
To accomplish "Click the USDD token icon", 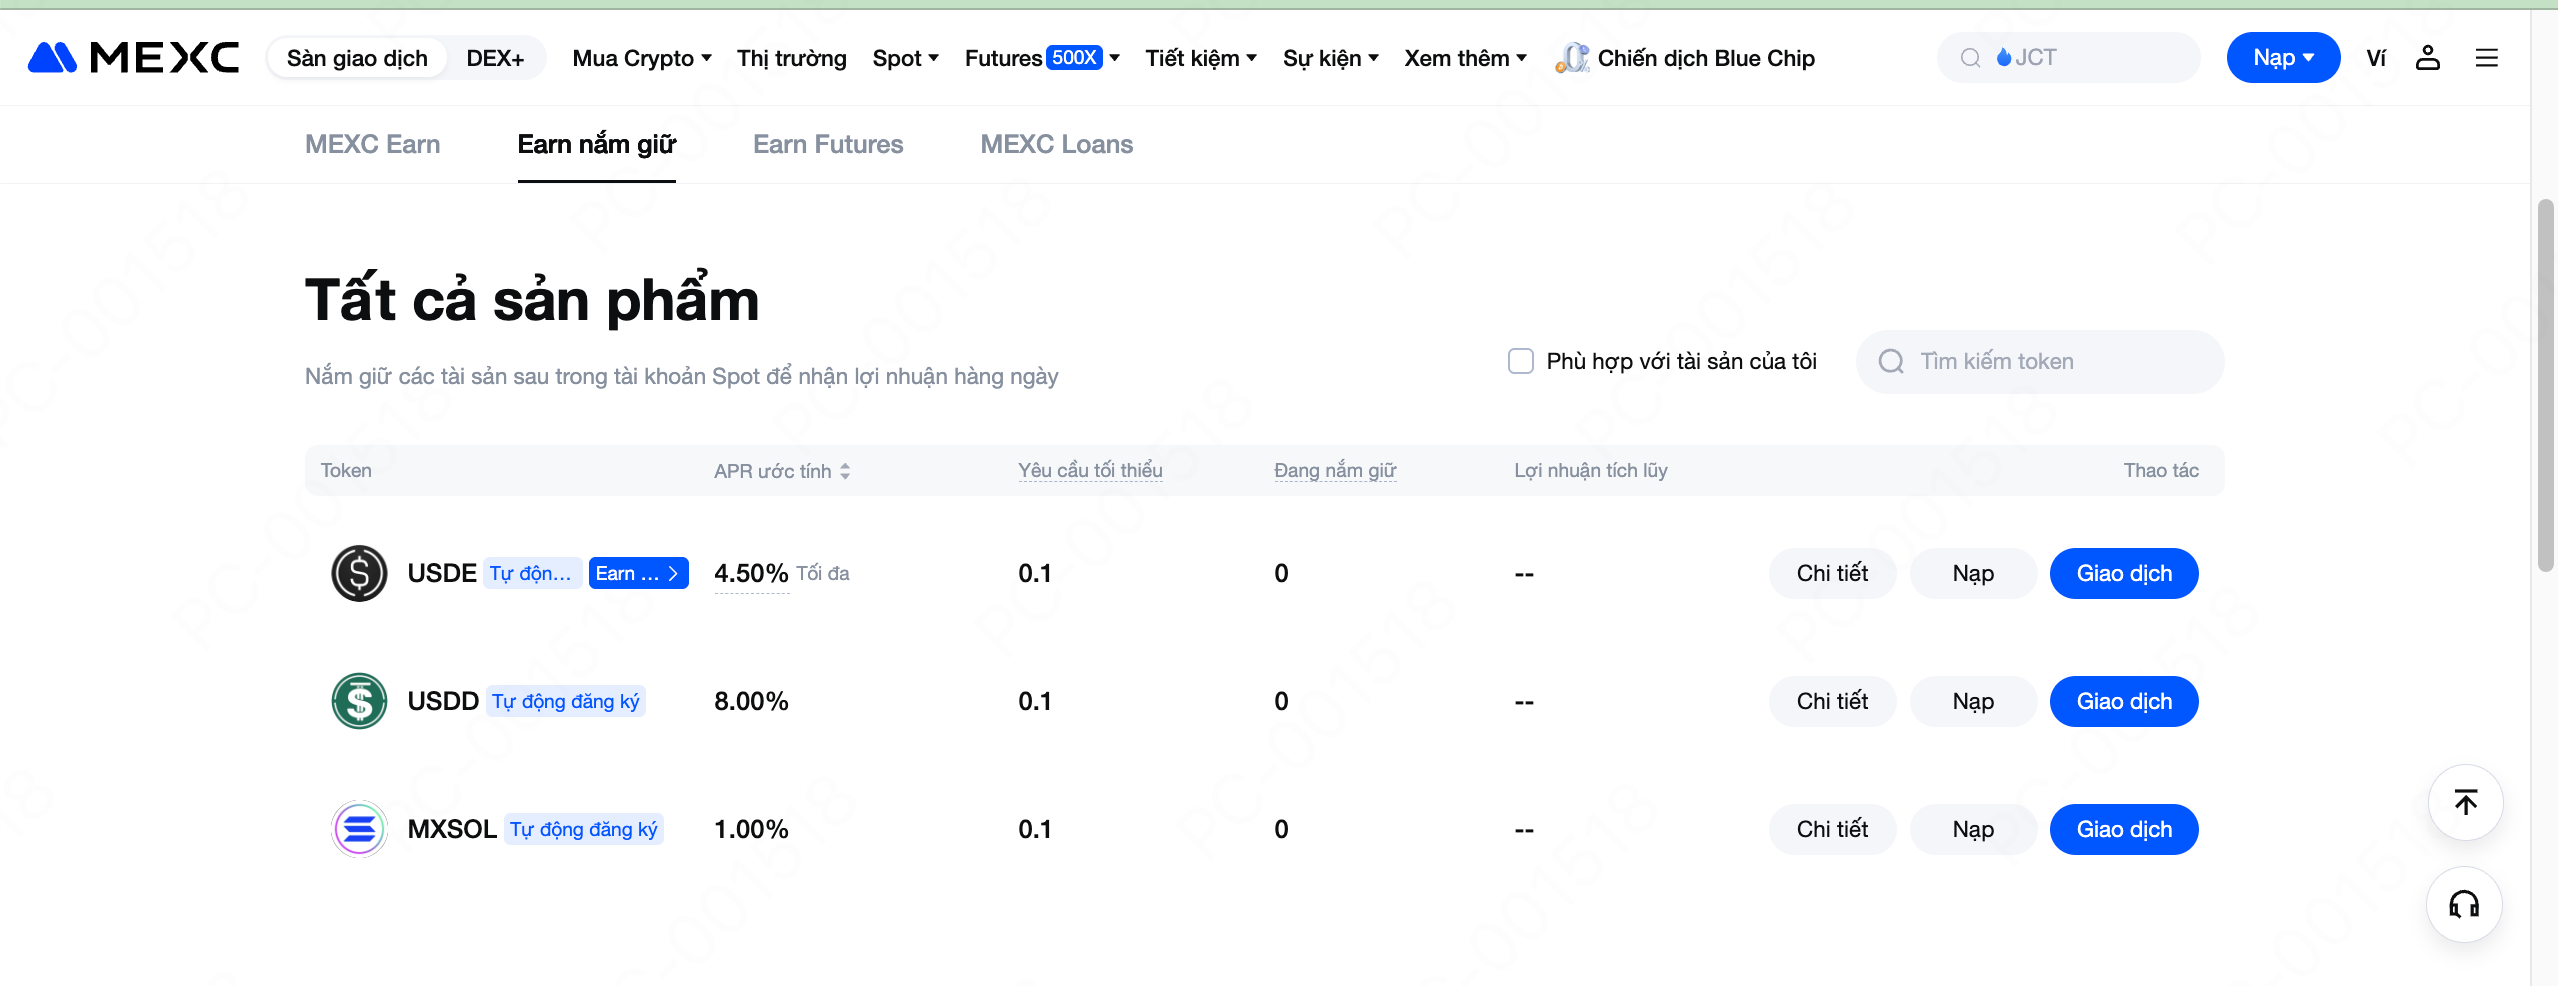I will (359, 701).
